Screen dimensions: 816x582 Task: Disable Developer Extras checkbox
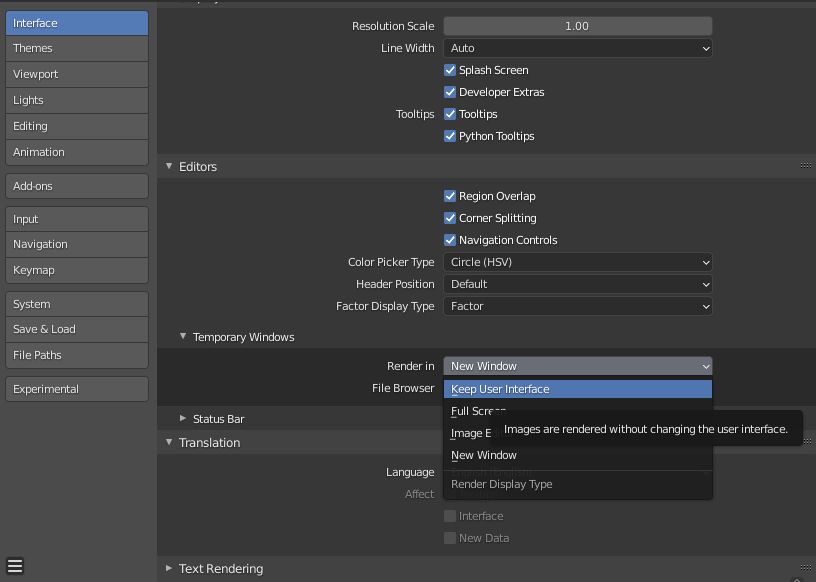pos(450,92)
